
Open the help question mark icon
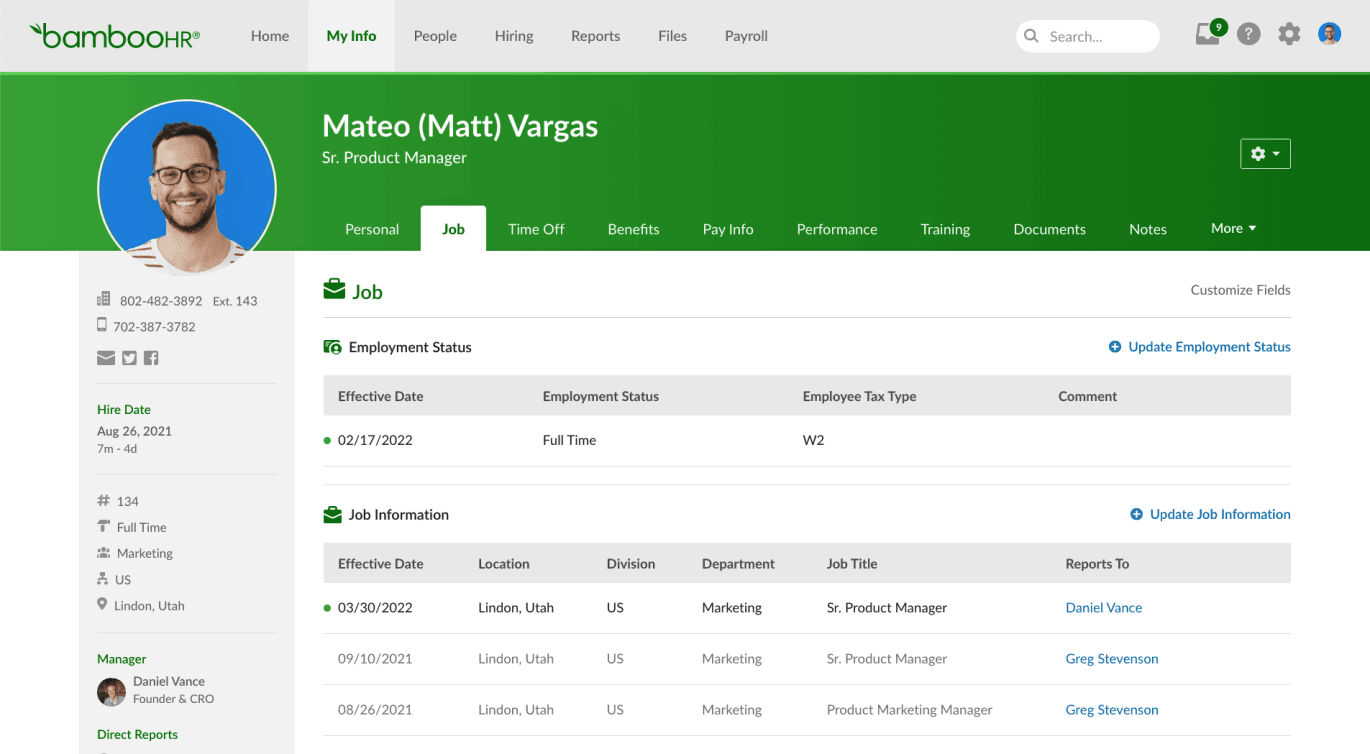pyautogui.click(x=1248, y=33)
